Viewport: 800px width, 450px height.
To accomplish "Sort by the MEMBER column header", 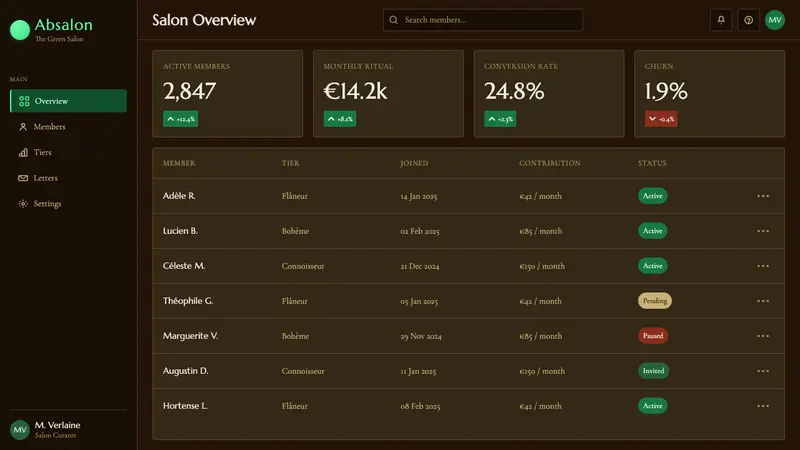I will click(x=179, y=163).
